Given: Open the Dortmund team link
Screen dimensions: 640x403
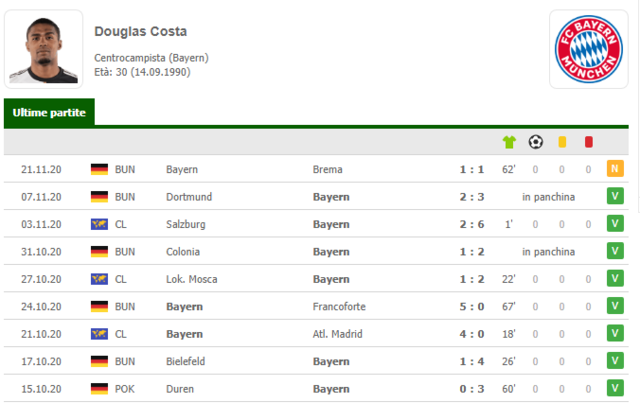Looking at the screenshot, I should coord(189,197).
